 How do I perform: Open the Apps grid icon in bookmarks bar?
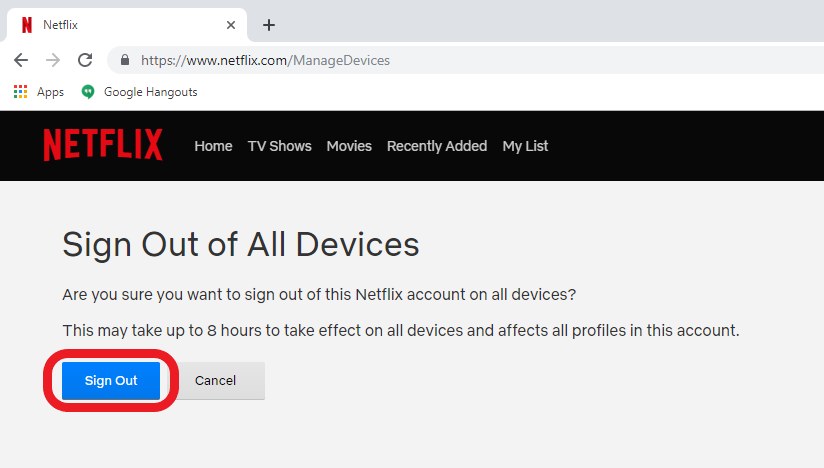(x=20, y=92)
